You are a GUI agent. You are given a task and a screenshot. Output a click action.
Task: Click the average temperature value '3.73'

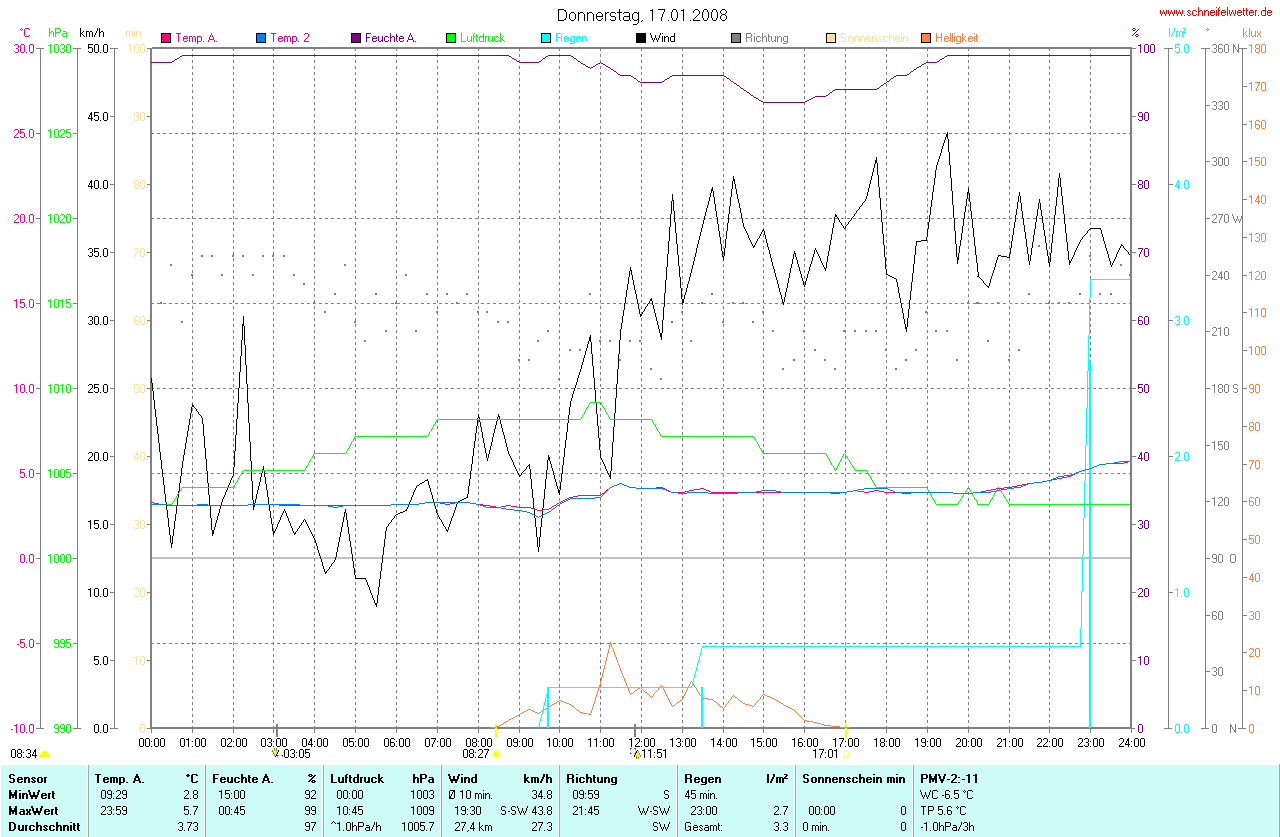(188, 828)
